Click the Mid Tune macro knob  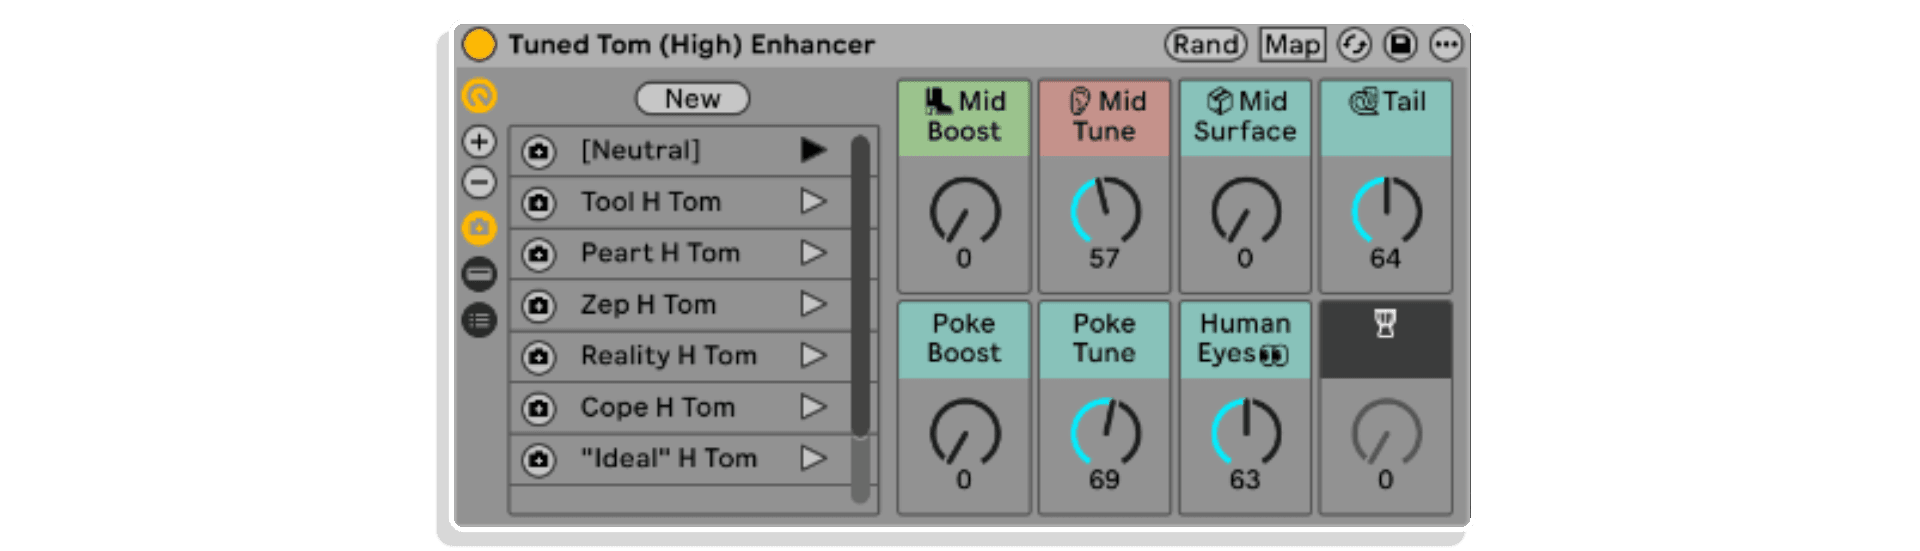click(1105, 211)
